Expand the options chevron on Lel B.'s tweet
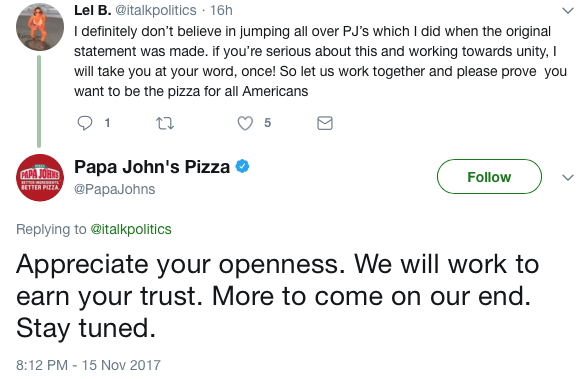 pos(568,10)
